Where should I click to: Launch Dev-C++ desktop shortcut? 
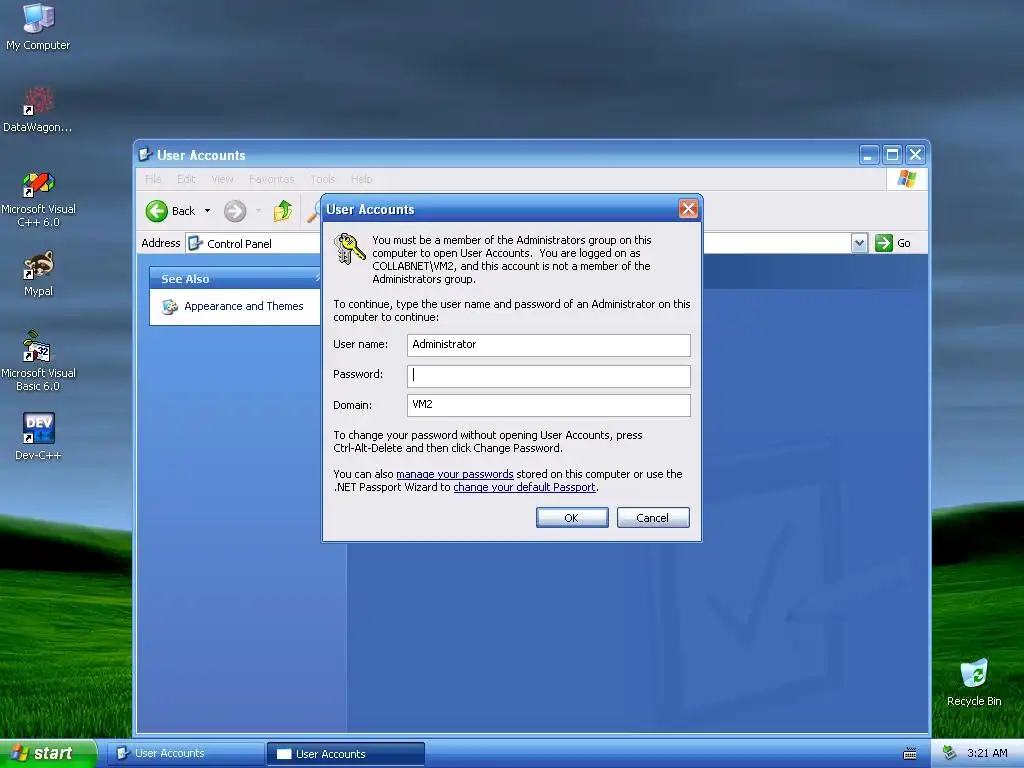point(38,436)
